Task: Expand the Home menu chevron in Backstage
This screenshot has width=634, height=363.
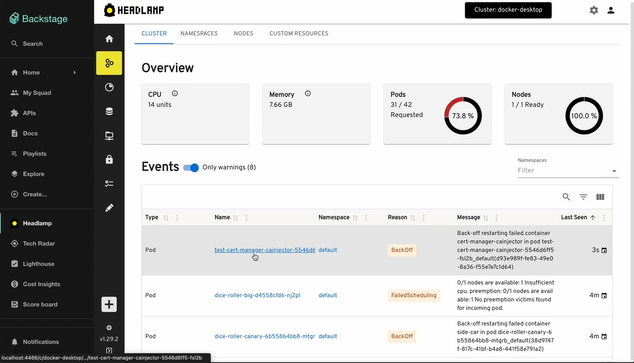Action: click(x=74, y=72)
